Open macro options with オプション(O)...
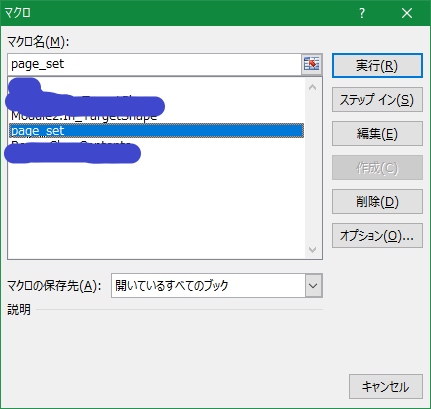This screenshot has width=431, height=409. (377, 236)
